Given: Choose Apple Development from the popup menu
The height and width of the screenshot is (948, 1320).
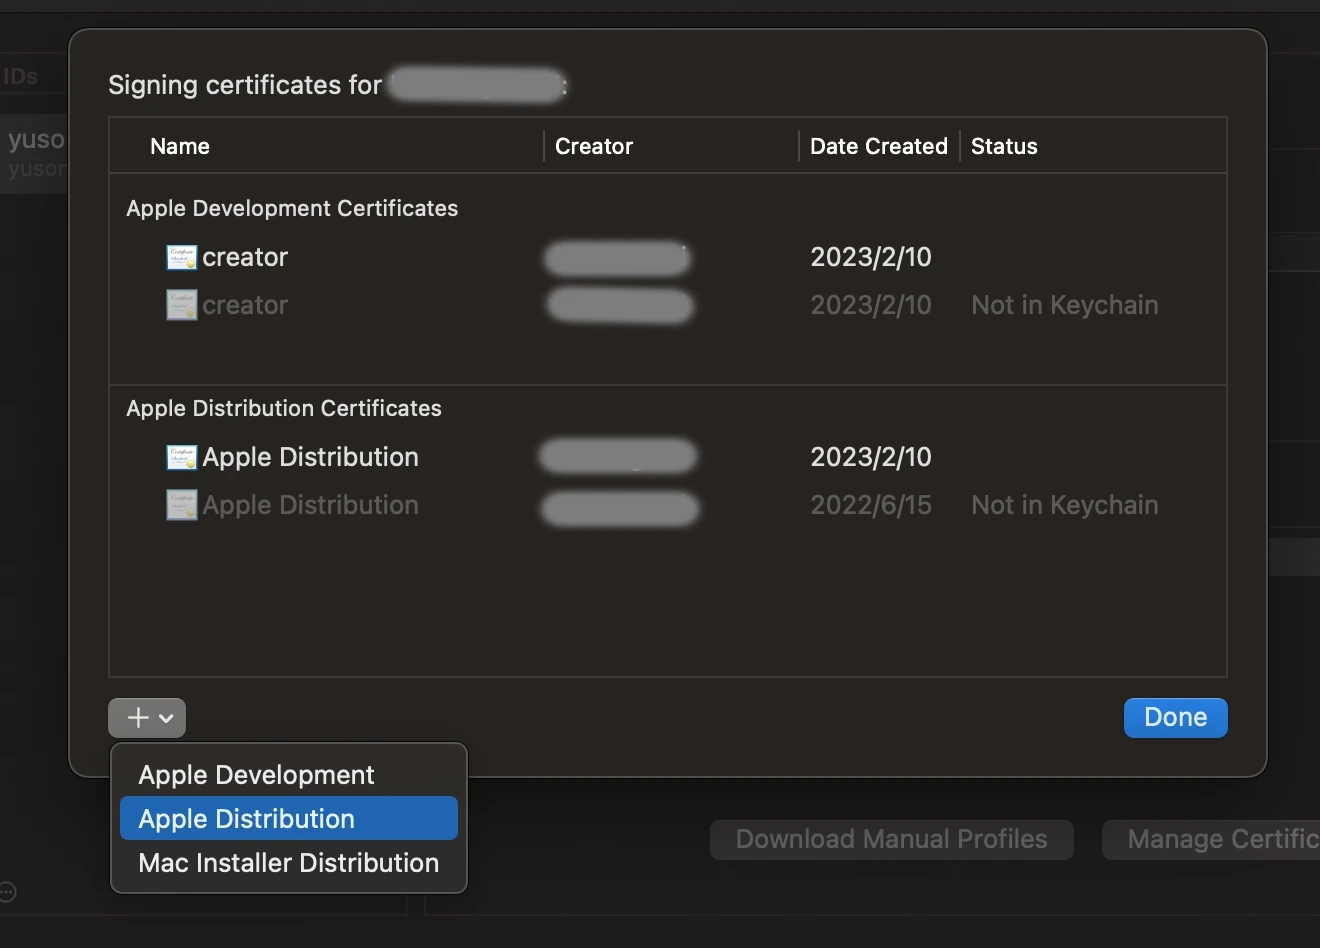Looking at the screenshot, I should tap(256, 775).
